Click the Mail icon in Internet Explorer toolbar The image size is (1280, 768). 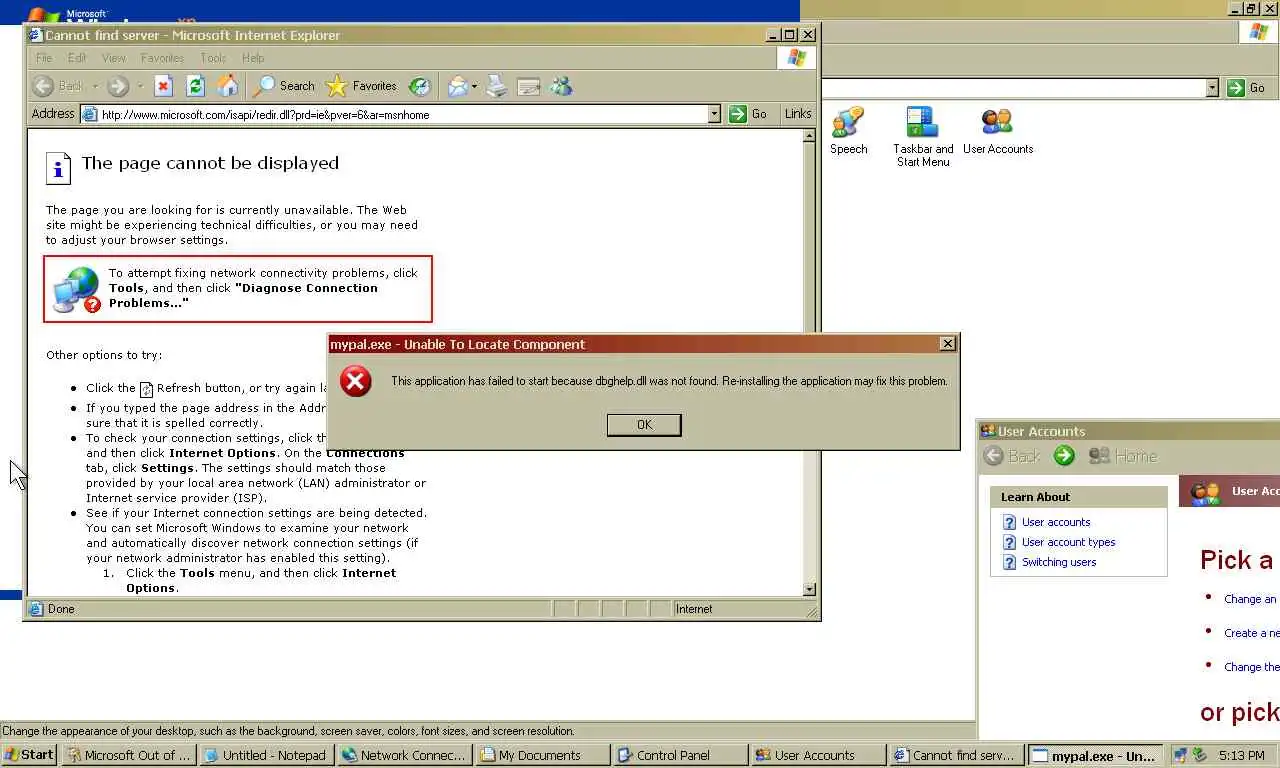(x=457, y=86)
